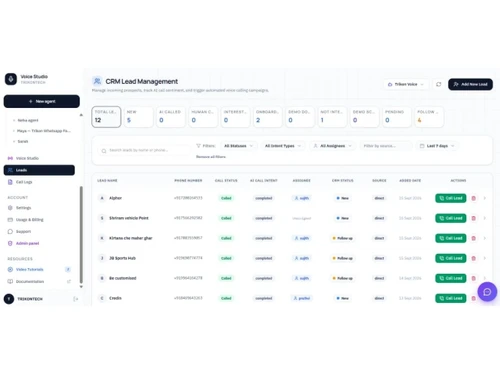Screen dimensions: 500x375
Task: Click the Alpher avatar letter
Action: tap(102, 198)
